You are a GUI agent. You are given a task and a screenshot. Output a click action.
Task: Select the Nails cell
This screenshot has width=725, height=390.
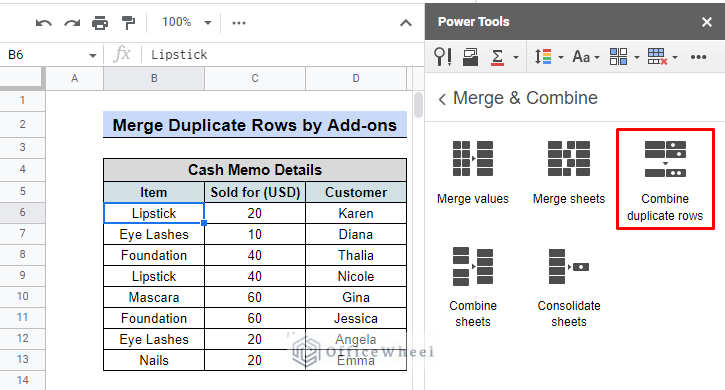(x=154, y=360)
